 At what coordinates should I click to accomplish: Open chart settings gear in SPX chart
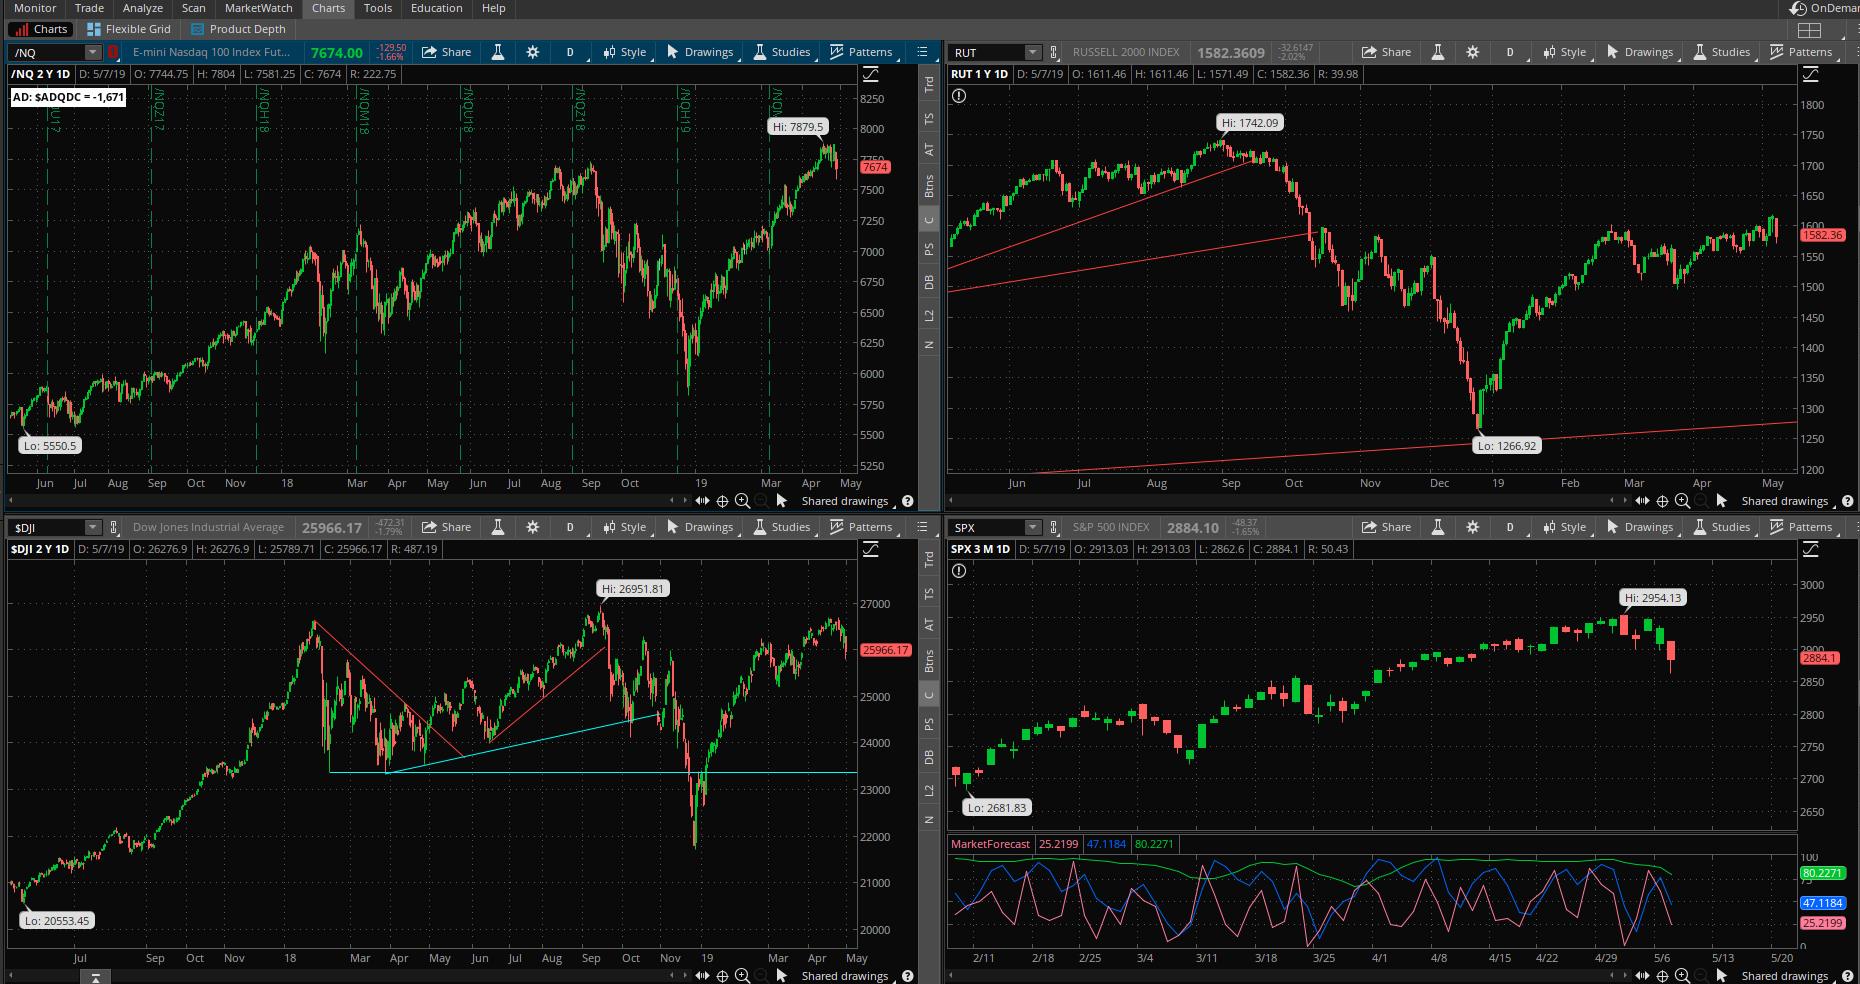pyautogui.click(x=1473, y=527)
